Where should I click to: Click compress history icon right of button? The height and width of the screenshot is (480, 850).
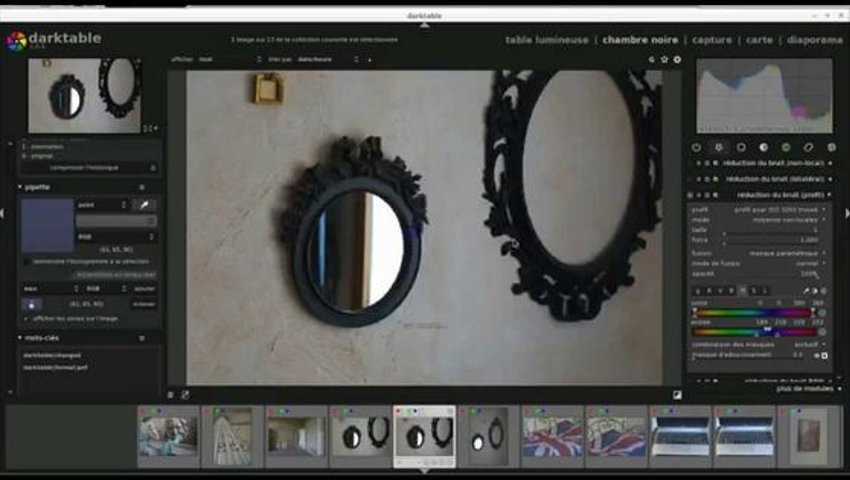pyautogui.click(x=153, y=168)
